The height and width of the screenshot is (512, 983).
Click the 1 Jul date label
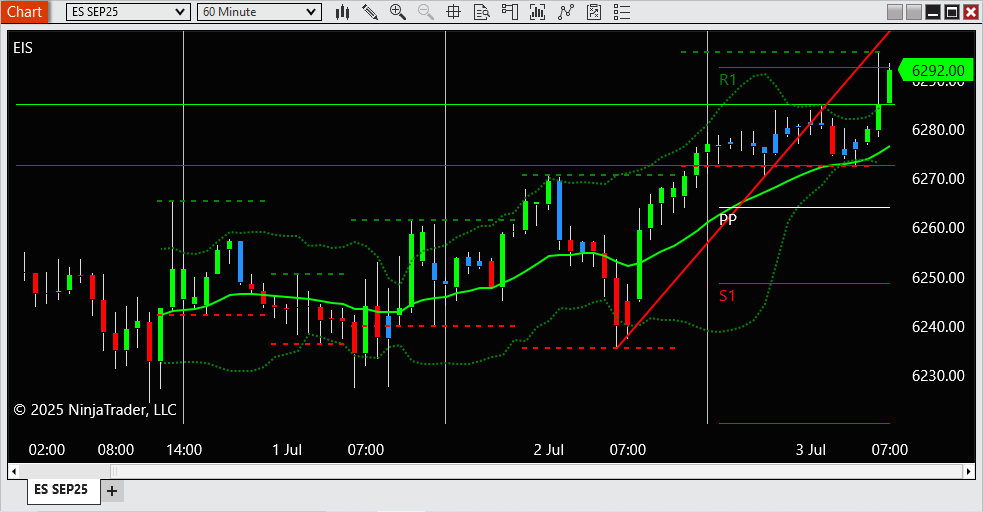(287, 449)
